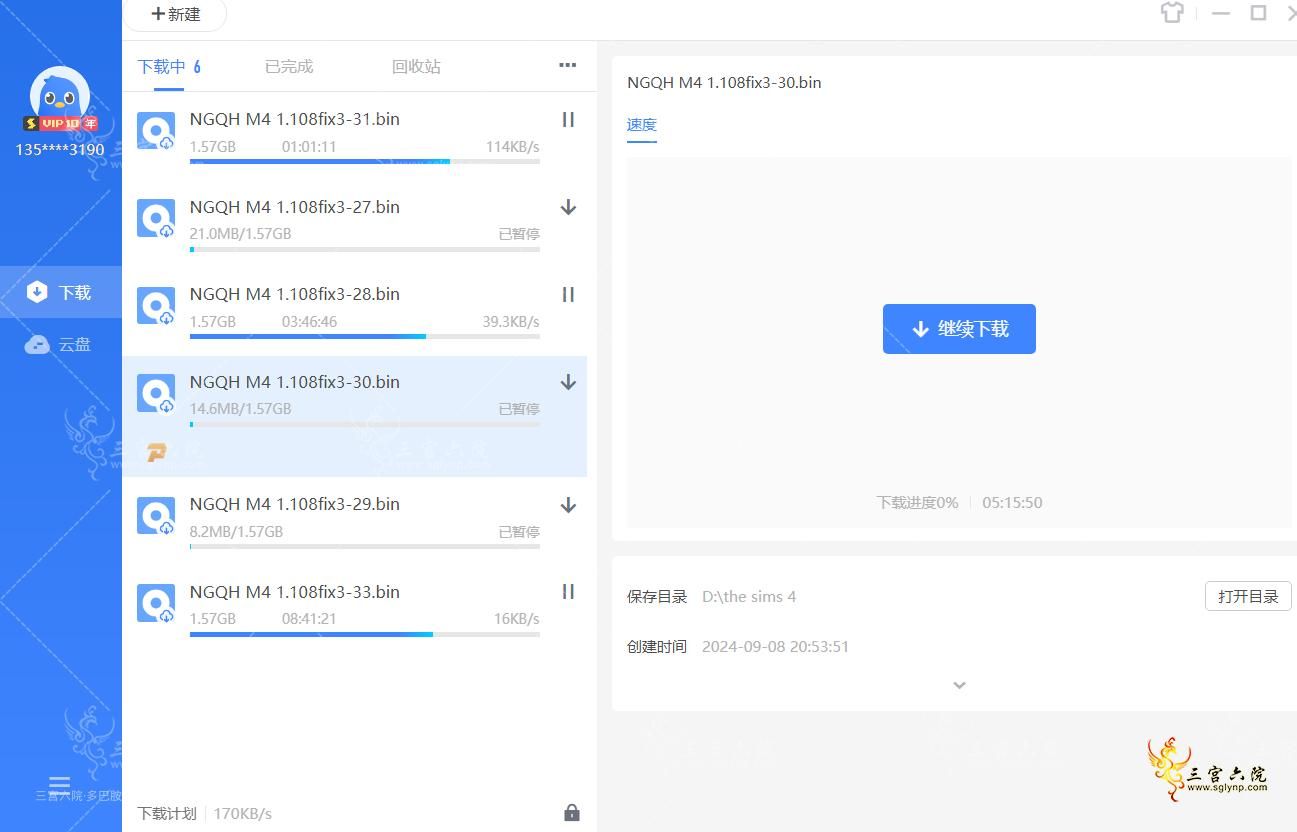Viewport: 1297px width, 832px height.
Task: Resume download of fix3-27.bin
Action: (x=568, y=207)
